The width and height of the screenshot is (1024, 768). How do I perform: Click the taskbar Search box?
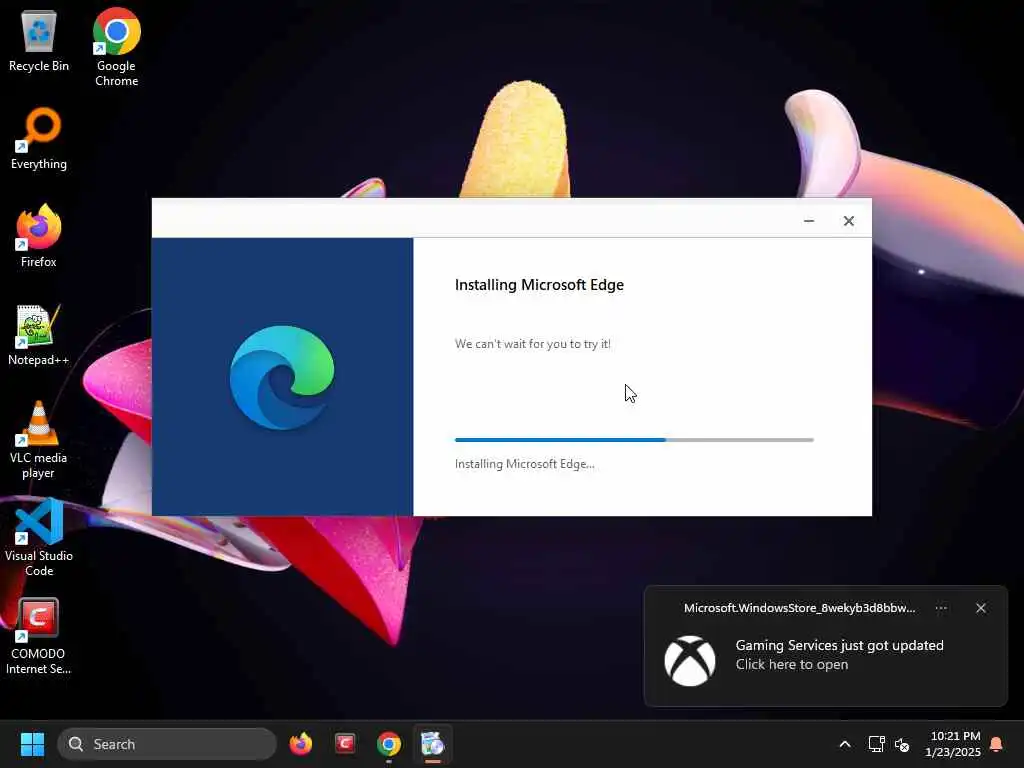[167, 744]
